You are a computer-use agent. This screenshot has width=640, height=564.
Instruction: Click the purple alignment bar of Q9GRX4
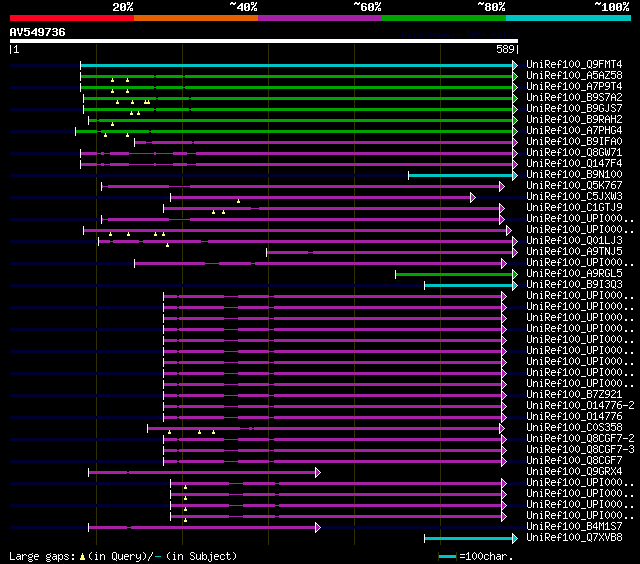coord(202,473)
